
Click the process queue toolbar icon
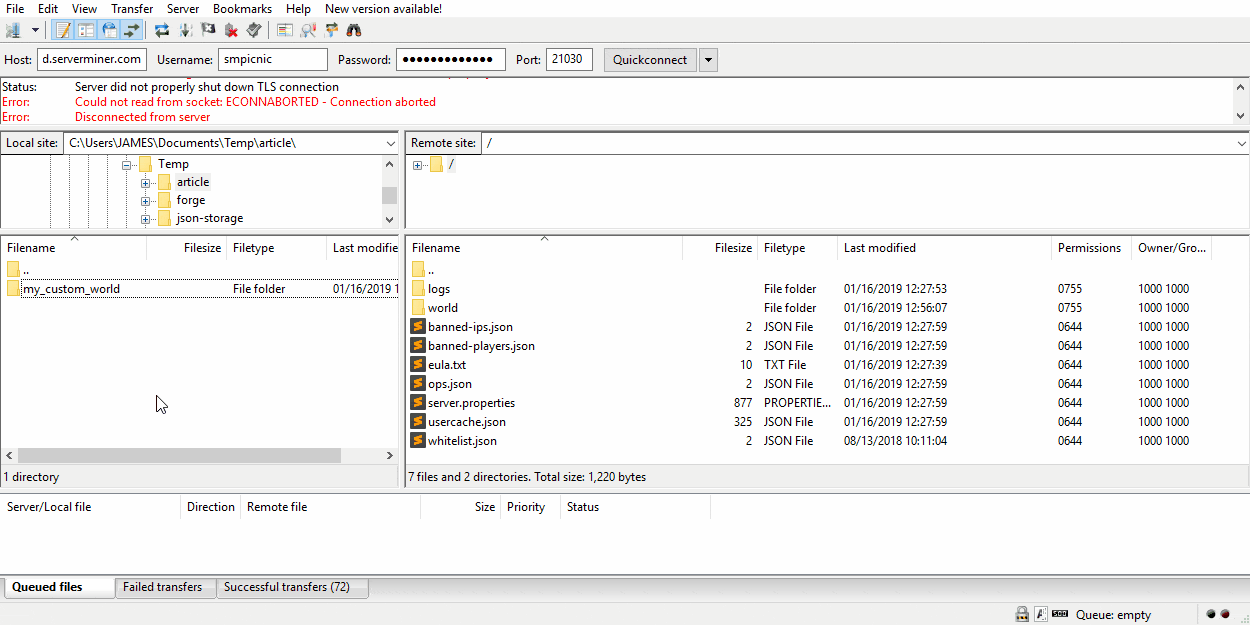(185, 30)
